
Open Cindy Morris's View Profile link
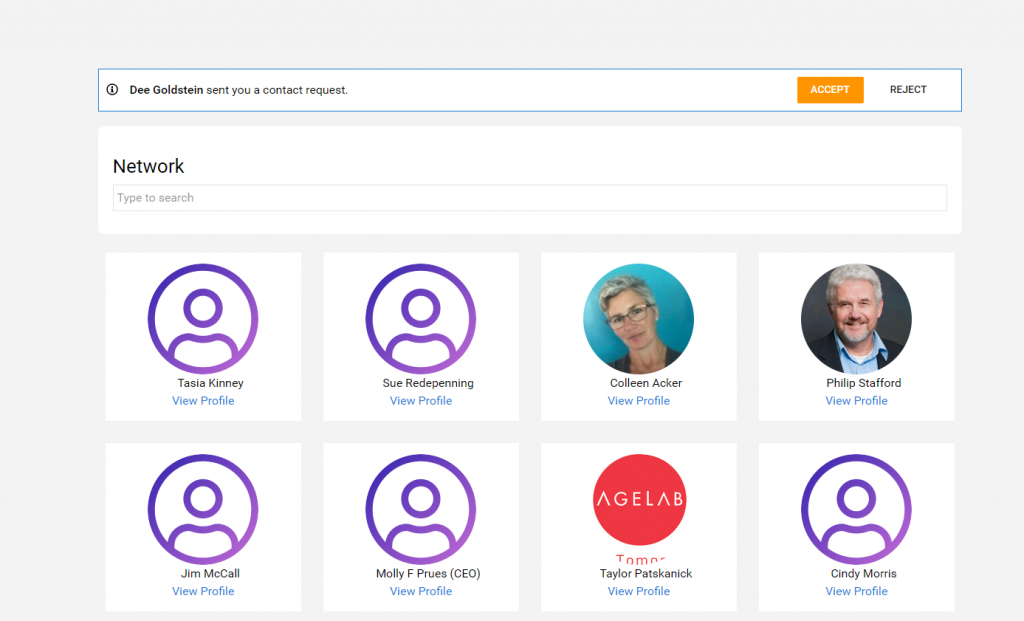pyautogui.click(x=856, y=592)
